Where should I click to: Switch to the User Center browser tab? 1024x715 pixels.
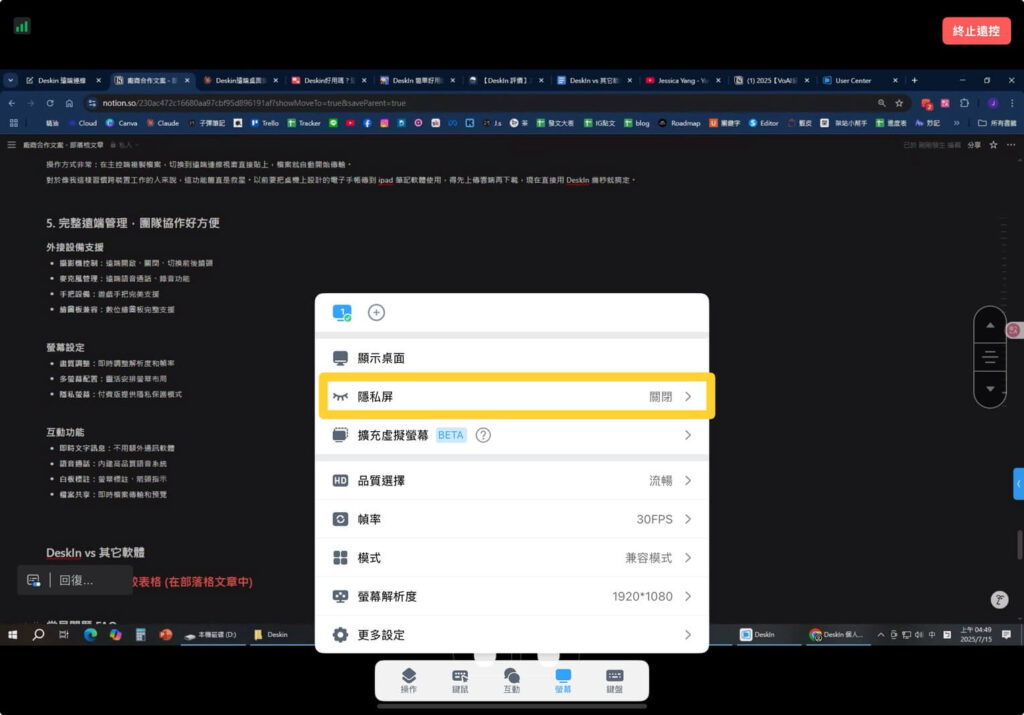coord(861,80)
